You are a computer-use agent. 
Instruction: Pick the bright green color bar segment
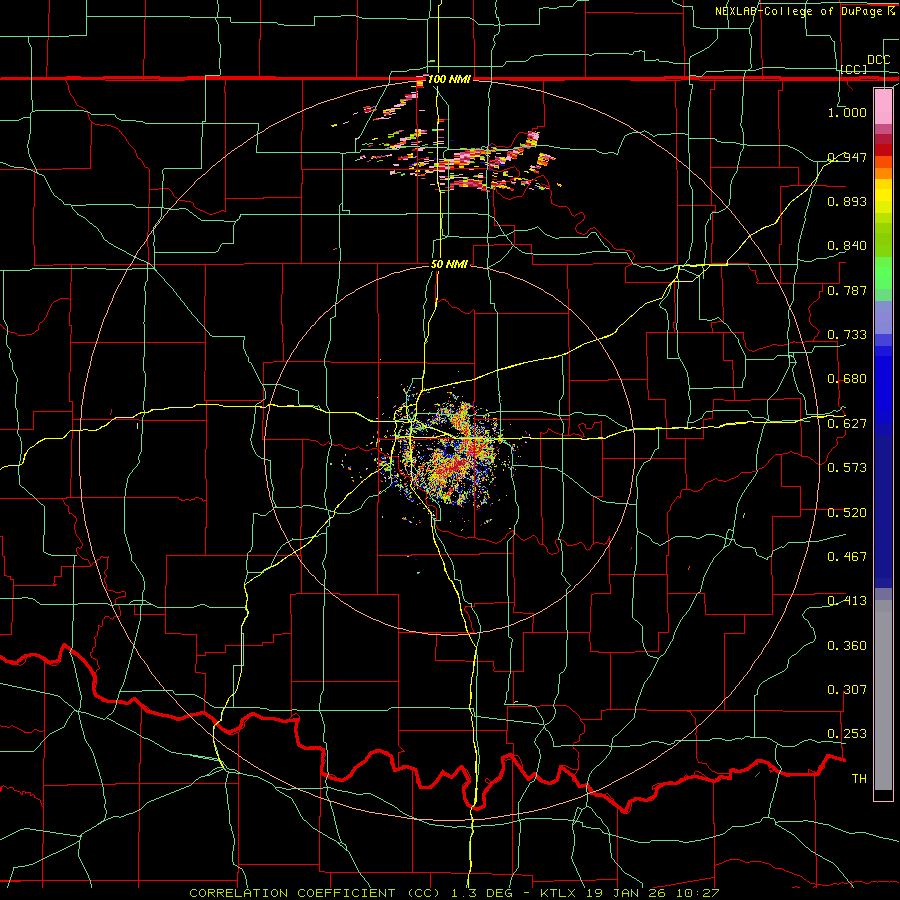883,273
